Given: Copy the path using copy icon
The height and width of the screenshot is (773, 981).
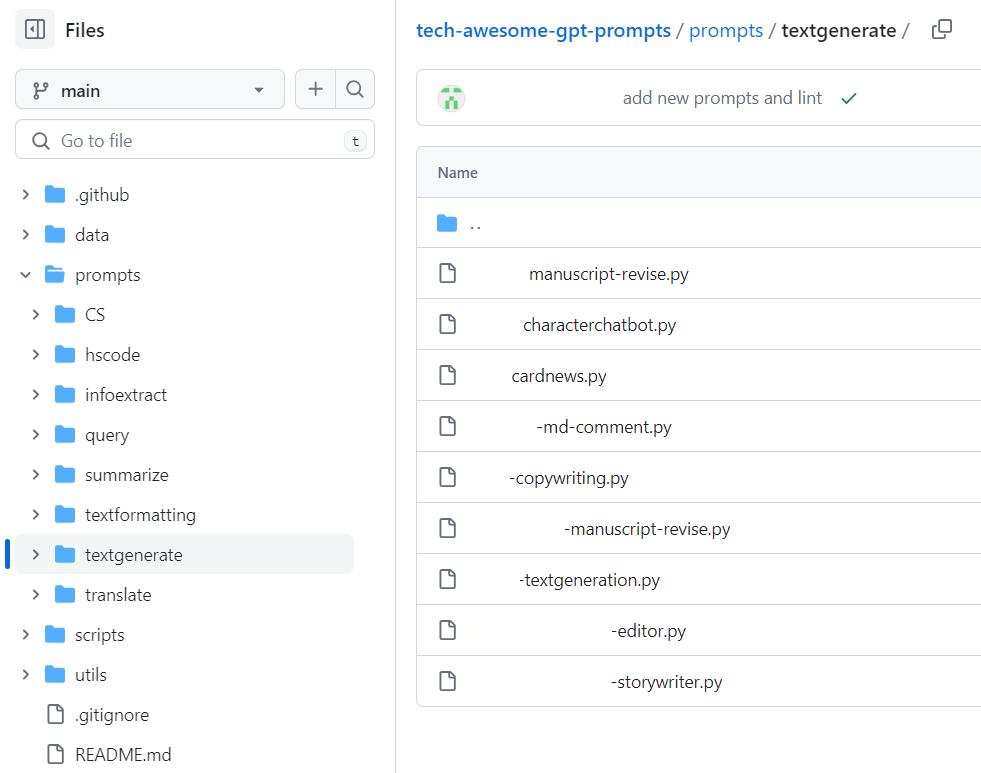Looking at the screenshot, I should (x=941, y=30).
